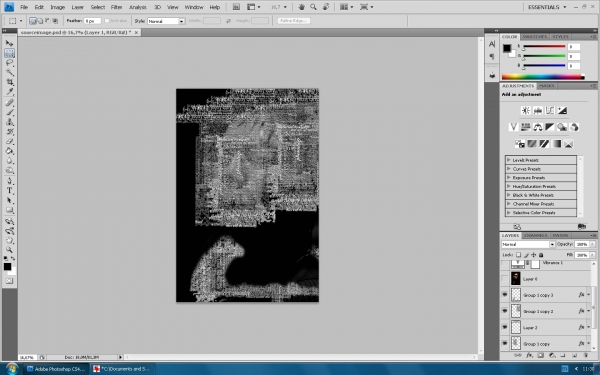This screenshot has width=600, height=375.
Task: Select the Crop tool
Action: click(x=10, y=82)
